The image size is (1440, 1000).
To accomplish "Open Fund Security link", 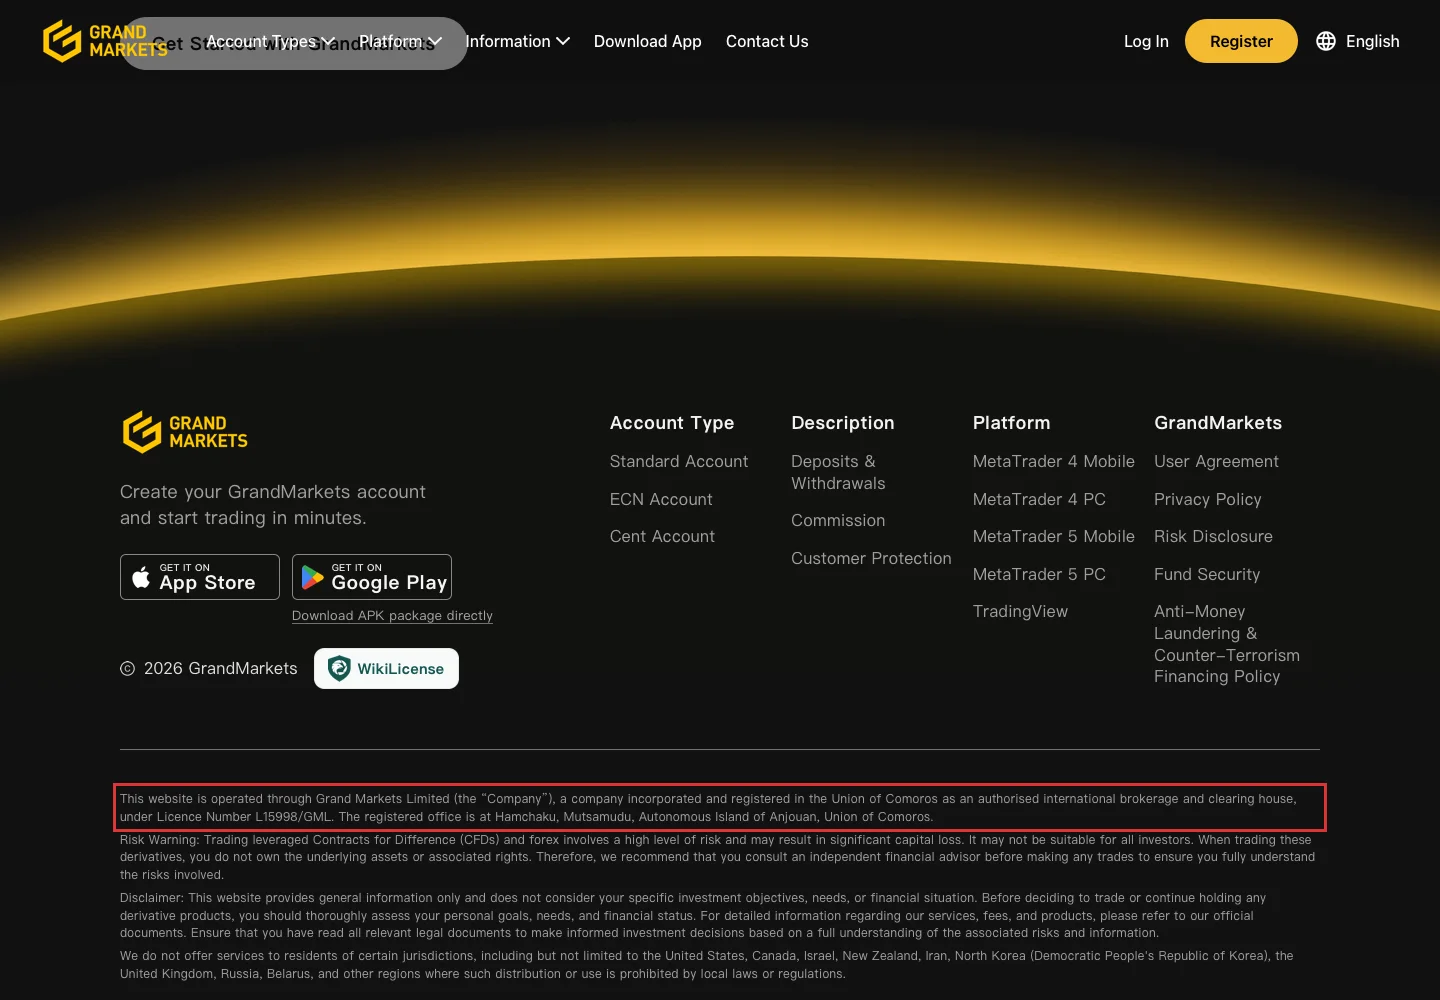I will tap(1207, 574).
